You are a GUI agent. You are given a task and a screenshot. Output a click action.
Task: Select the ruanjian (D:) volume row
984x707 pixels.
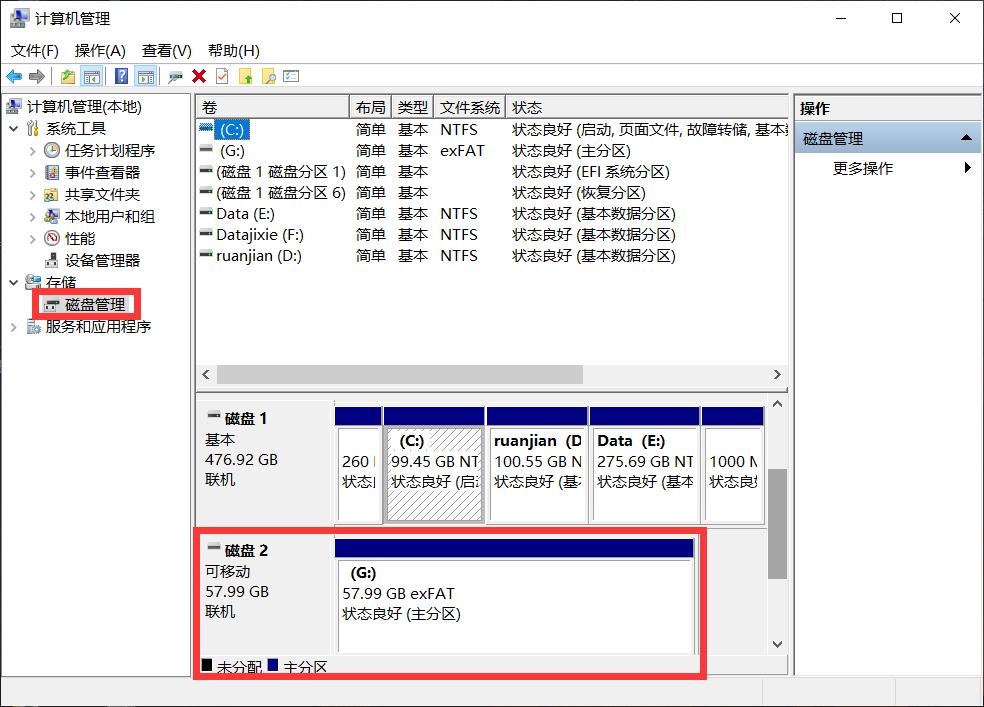point(492,256)
